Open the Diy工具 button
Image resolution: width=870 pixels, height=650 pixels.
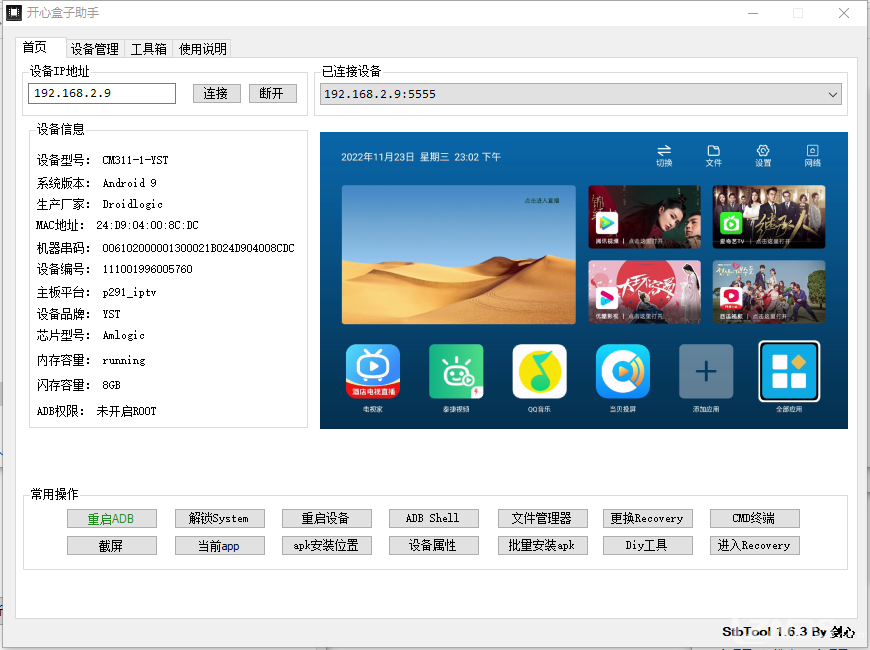(x=648, y=546)
